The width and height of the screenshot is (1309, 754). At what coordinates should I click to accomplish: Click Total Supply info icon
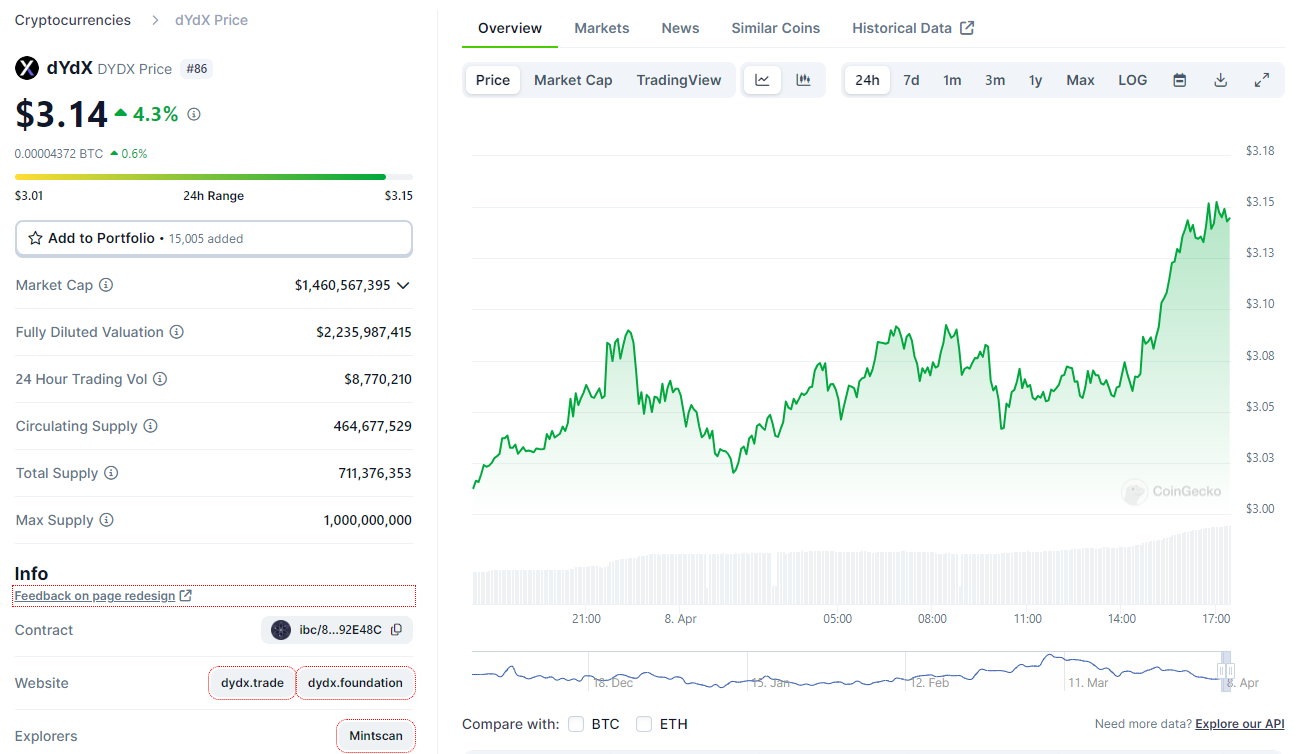point(111,473)
